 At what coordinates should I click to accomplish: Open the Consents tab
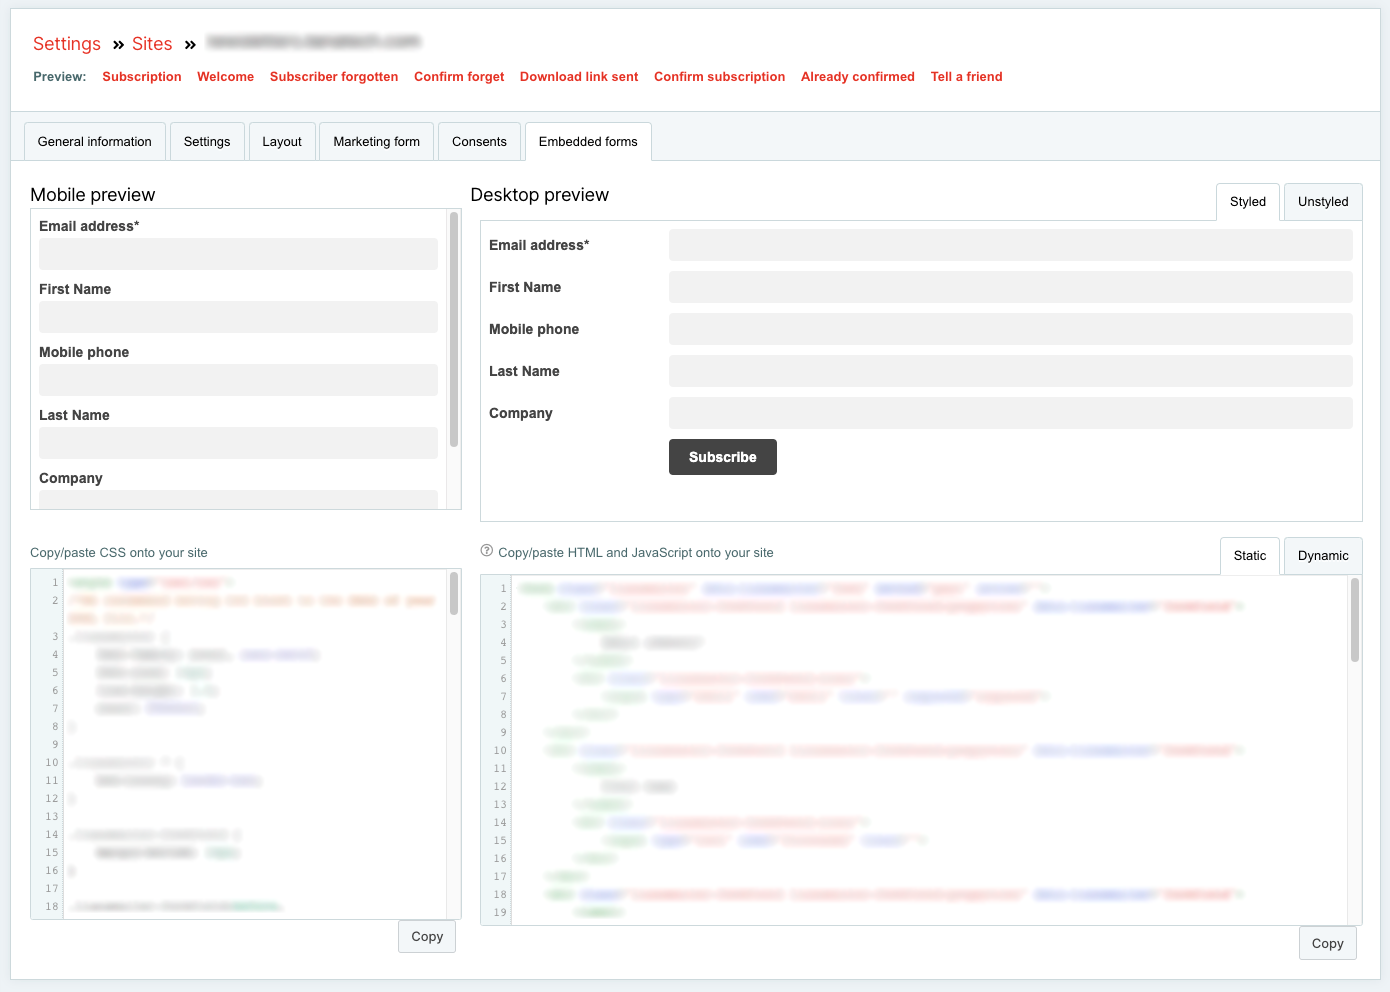[x=479, y=142]
